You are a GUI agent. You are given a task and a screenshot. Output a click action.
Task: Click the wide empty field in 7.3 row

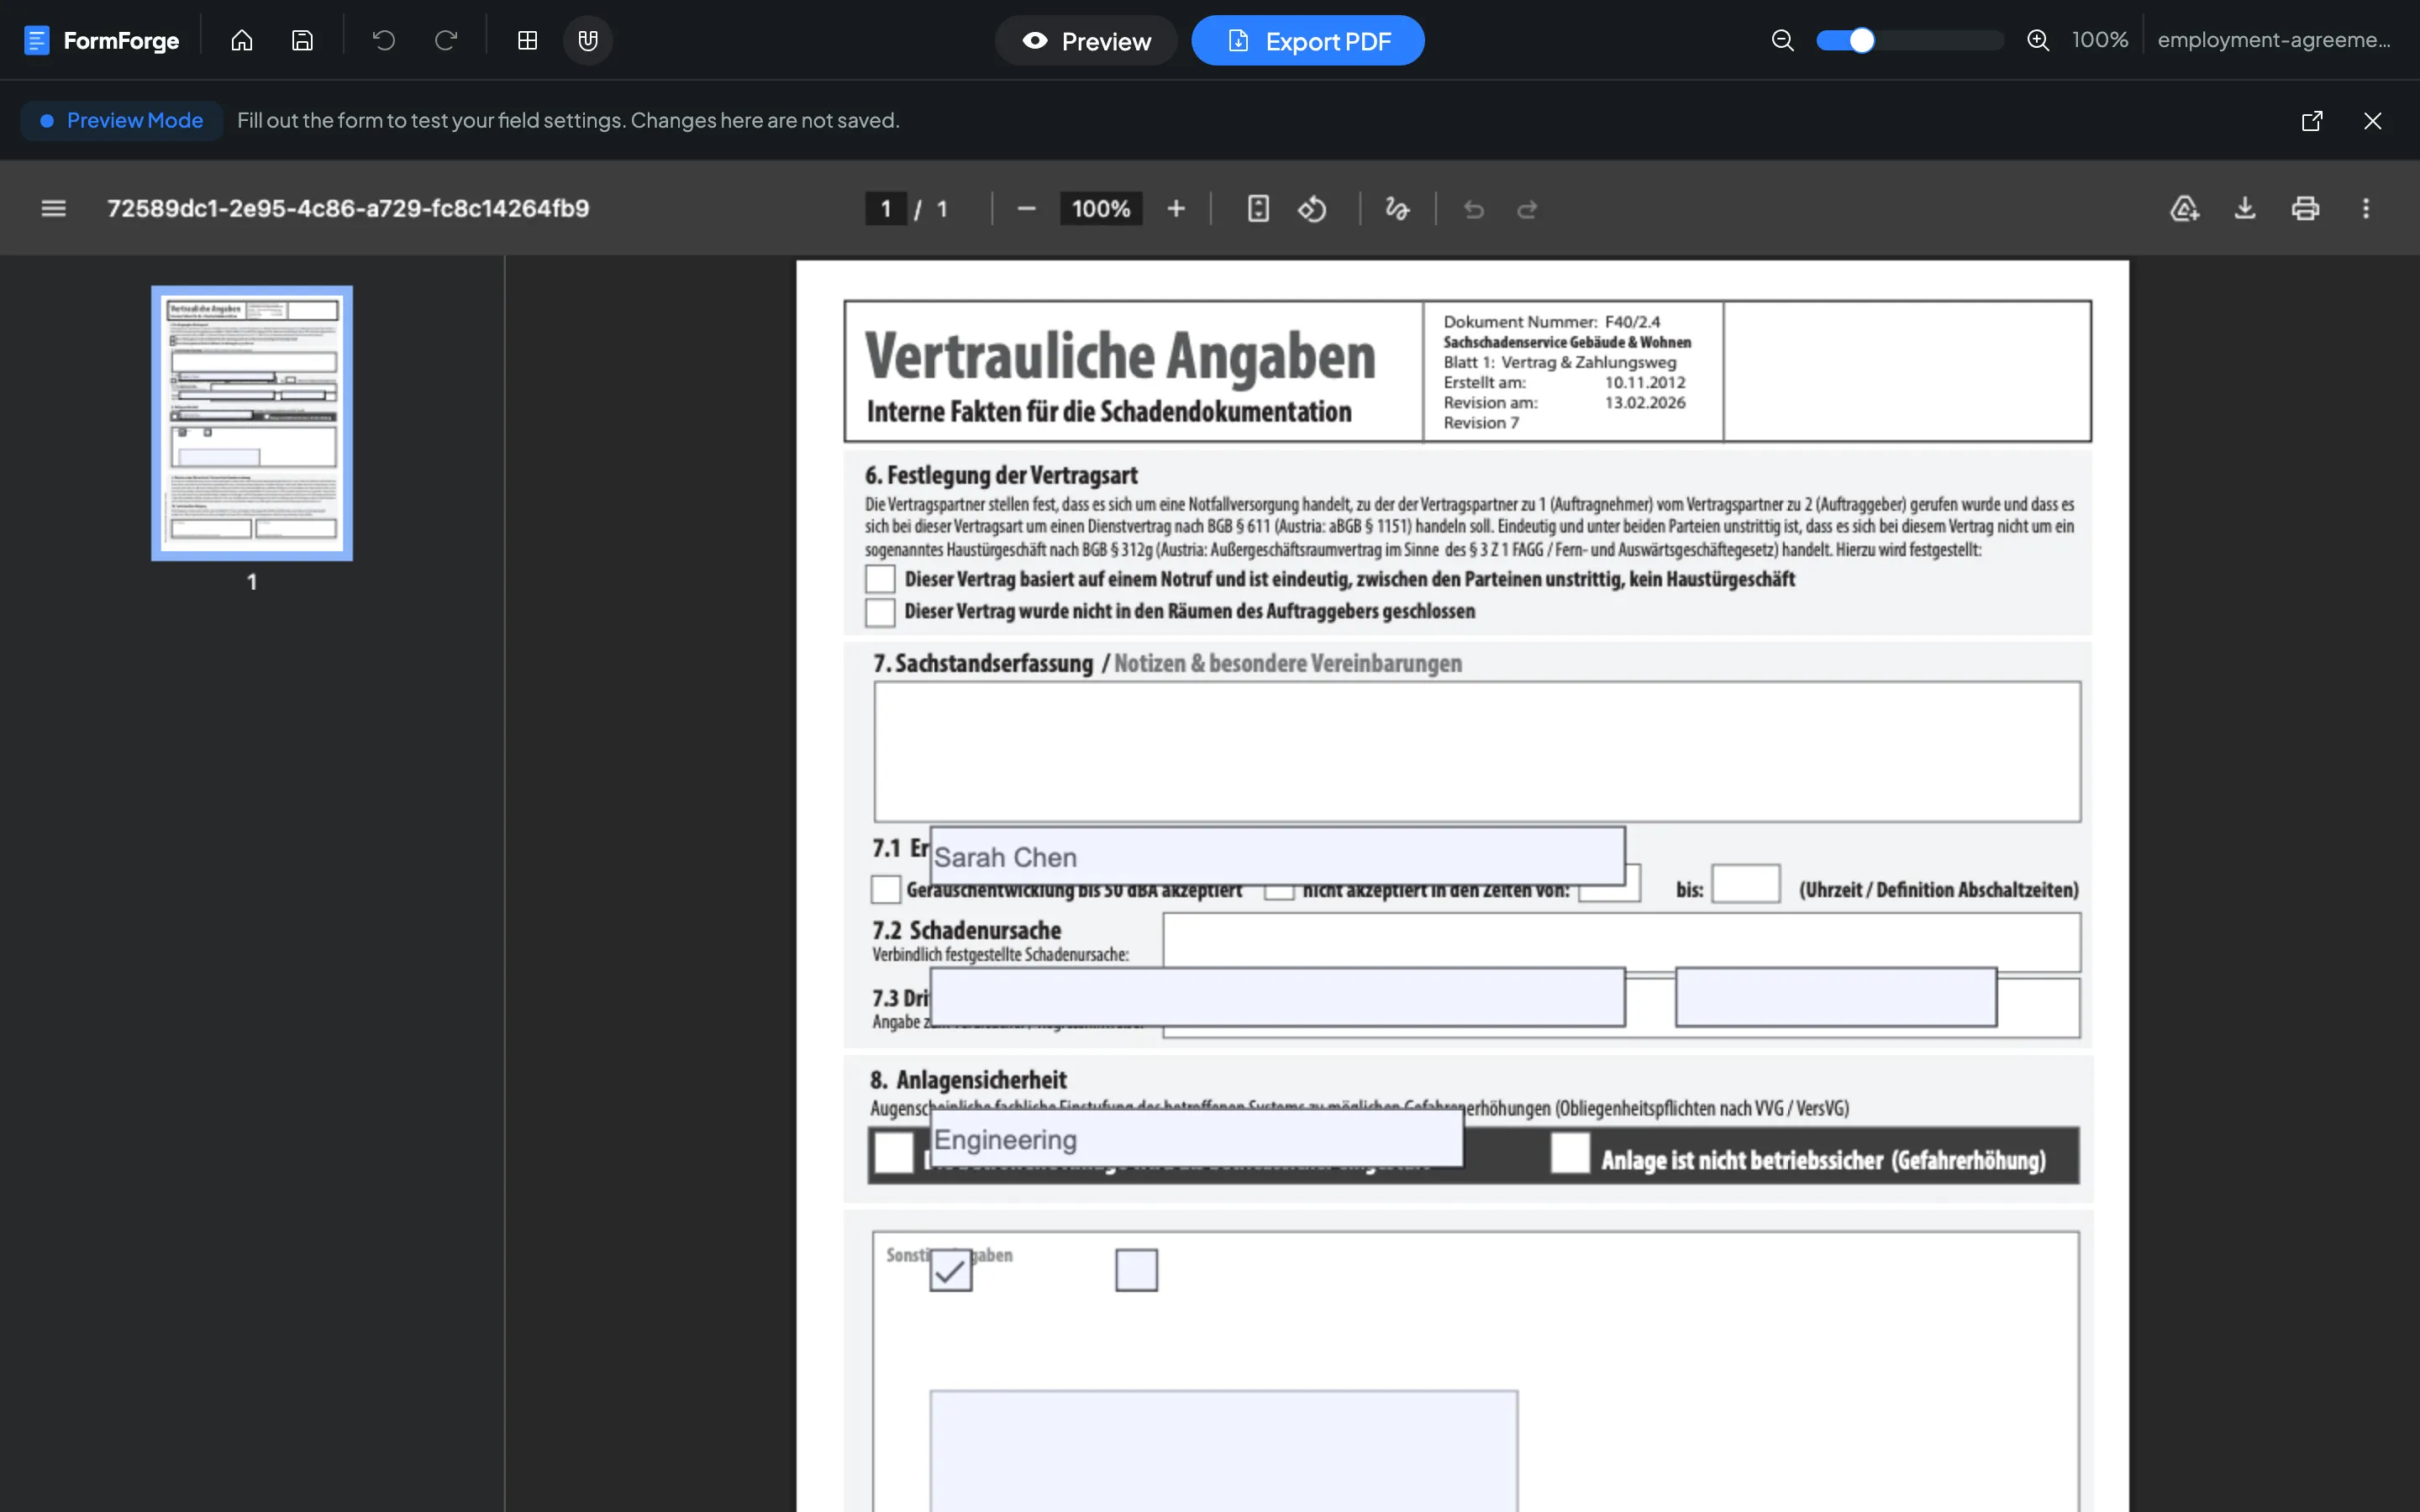pyautogui.click(x=1277, y=996)
